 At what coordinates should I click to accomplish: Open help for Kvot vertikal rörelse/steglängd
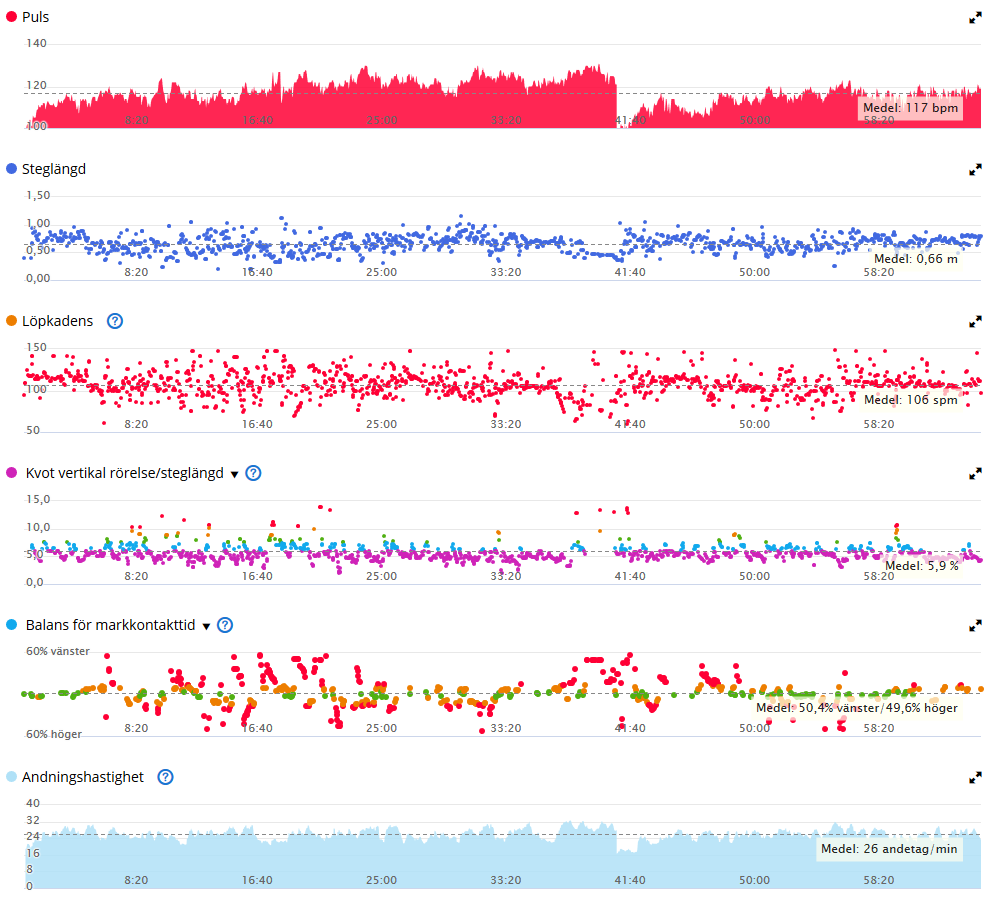[x=253, y=473]
